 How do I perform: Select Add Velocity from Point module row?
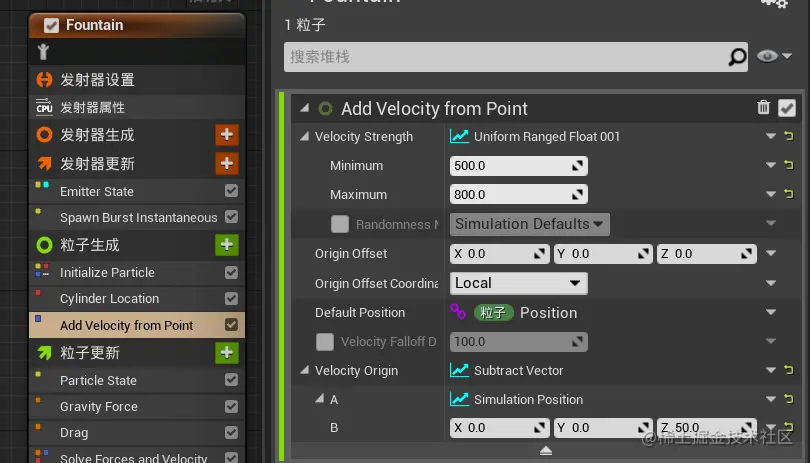[137, 325]
